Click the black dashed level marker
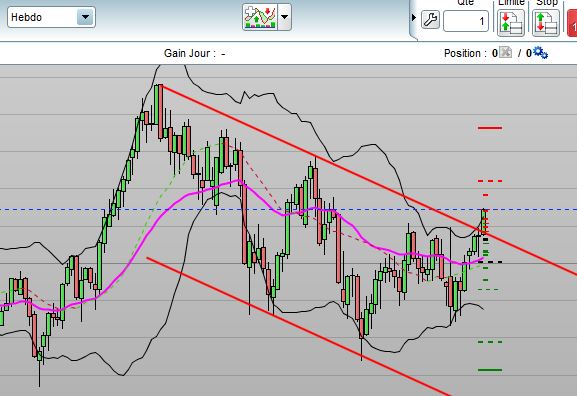 (x=490, y=262)
